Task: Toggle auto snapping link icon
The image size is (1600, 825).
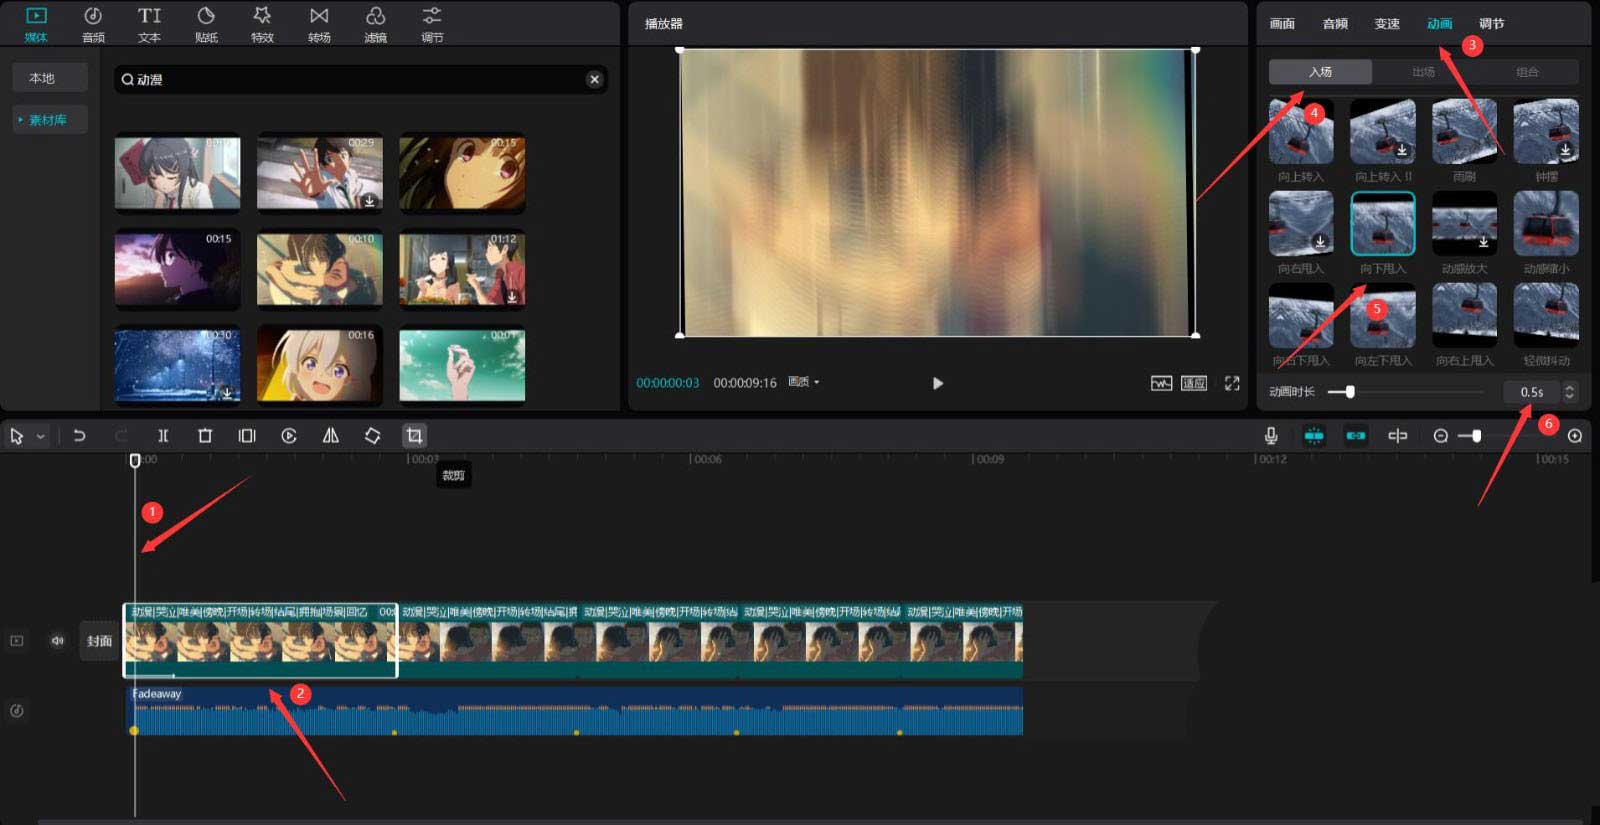Action: click(1356, 436)
